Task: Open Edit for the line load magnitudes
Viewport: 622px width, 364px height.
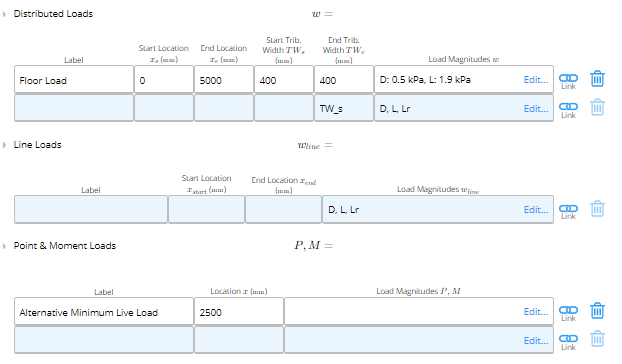Action: pos(536,210)
